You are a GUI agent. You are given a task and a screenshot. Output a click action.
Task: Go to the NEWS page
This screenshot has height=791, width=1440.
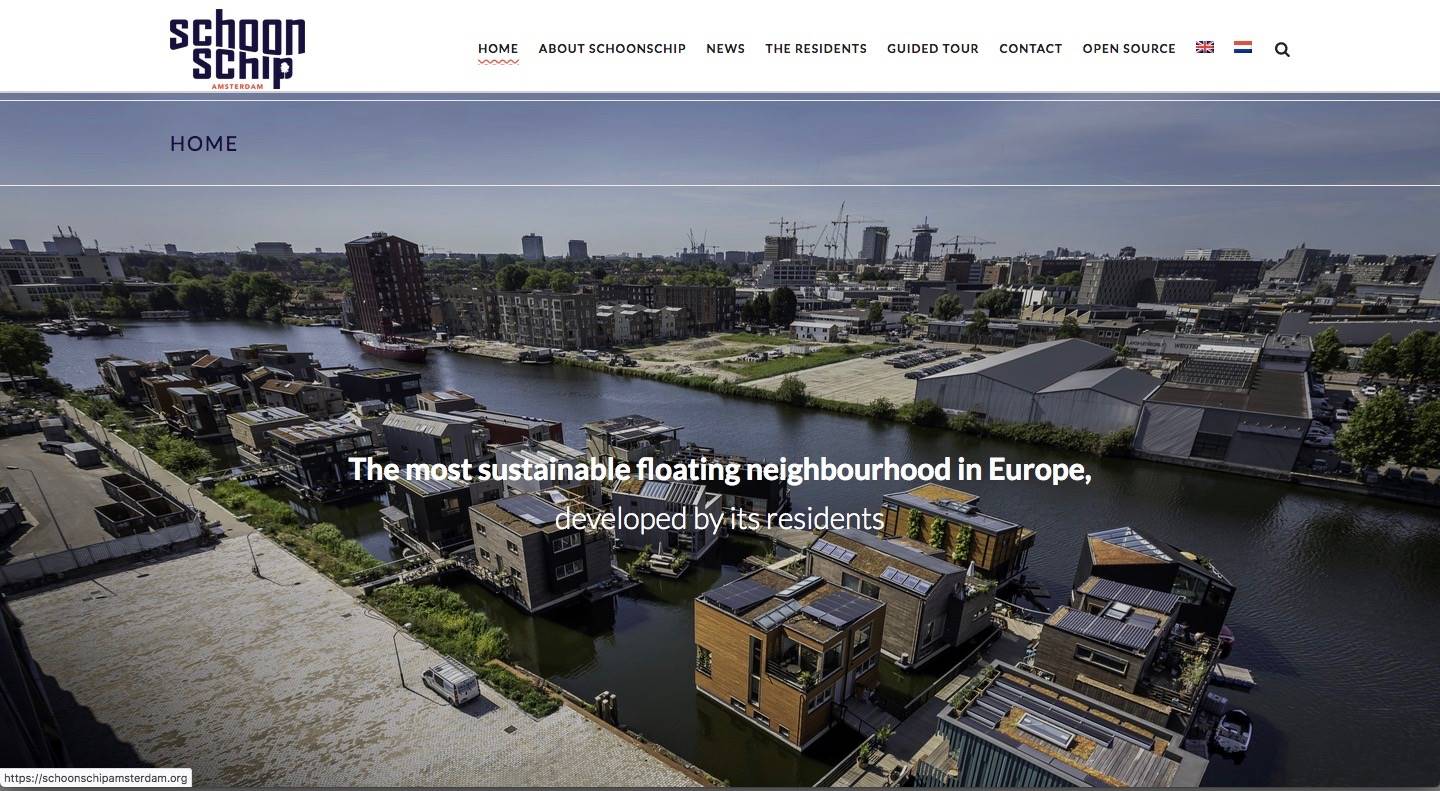click(x=725, y=48)
